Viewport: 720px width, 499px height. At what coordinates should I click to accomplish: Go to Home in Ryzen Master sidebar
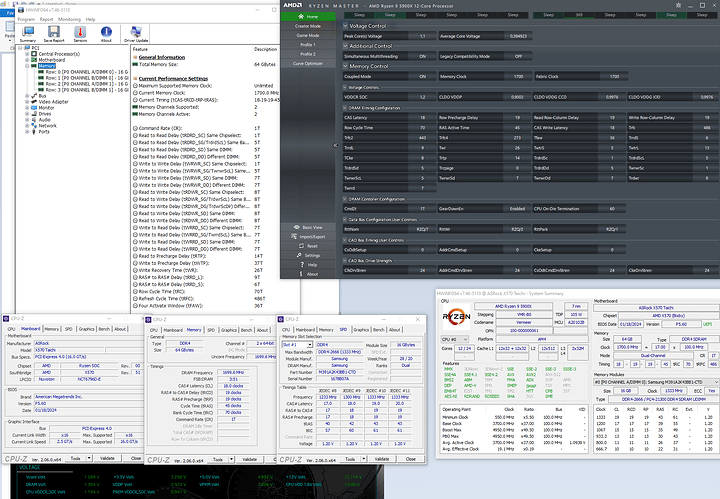[308, 17]
